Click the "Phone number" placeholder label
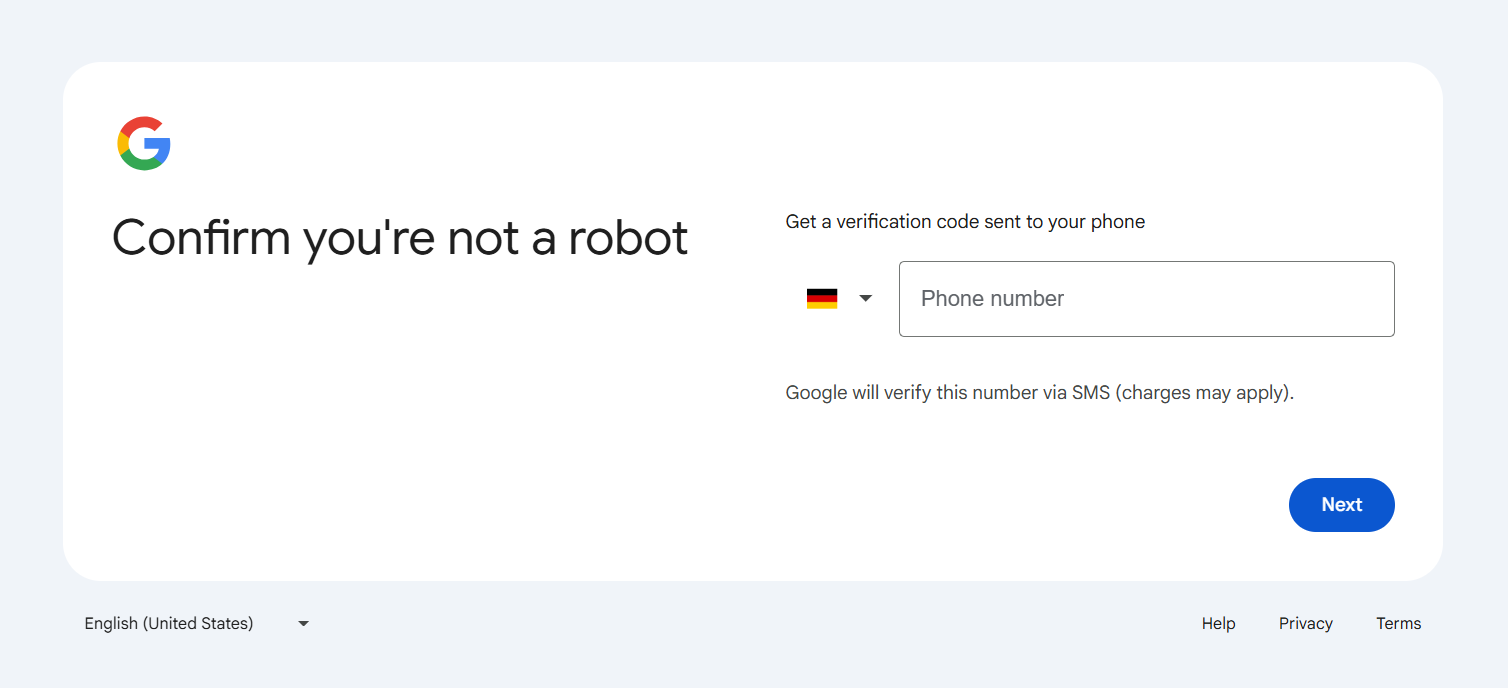This screenshot has width=1508, height=688. coord(992,299)
